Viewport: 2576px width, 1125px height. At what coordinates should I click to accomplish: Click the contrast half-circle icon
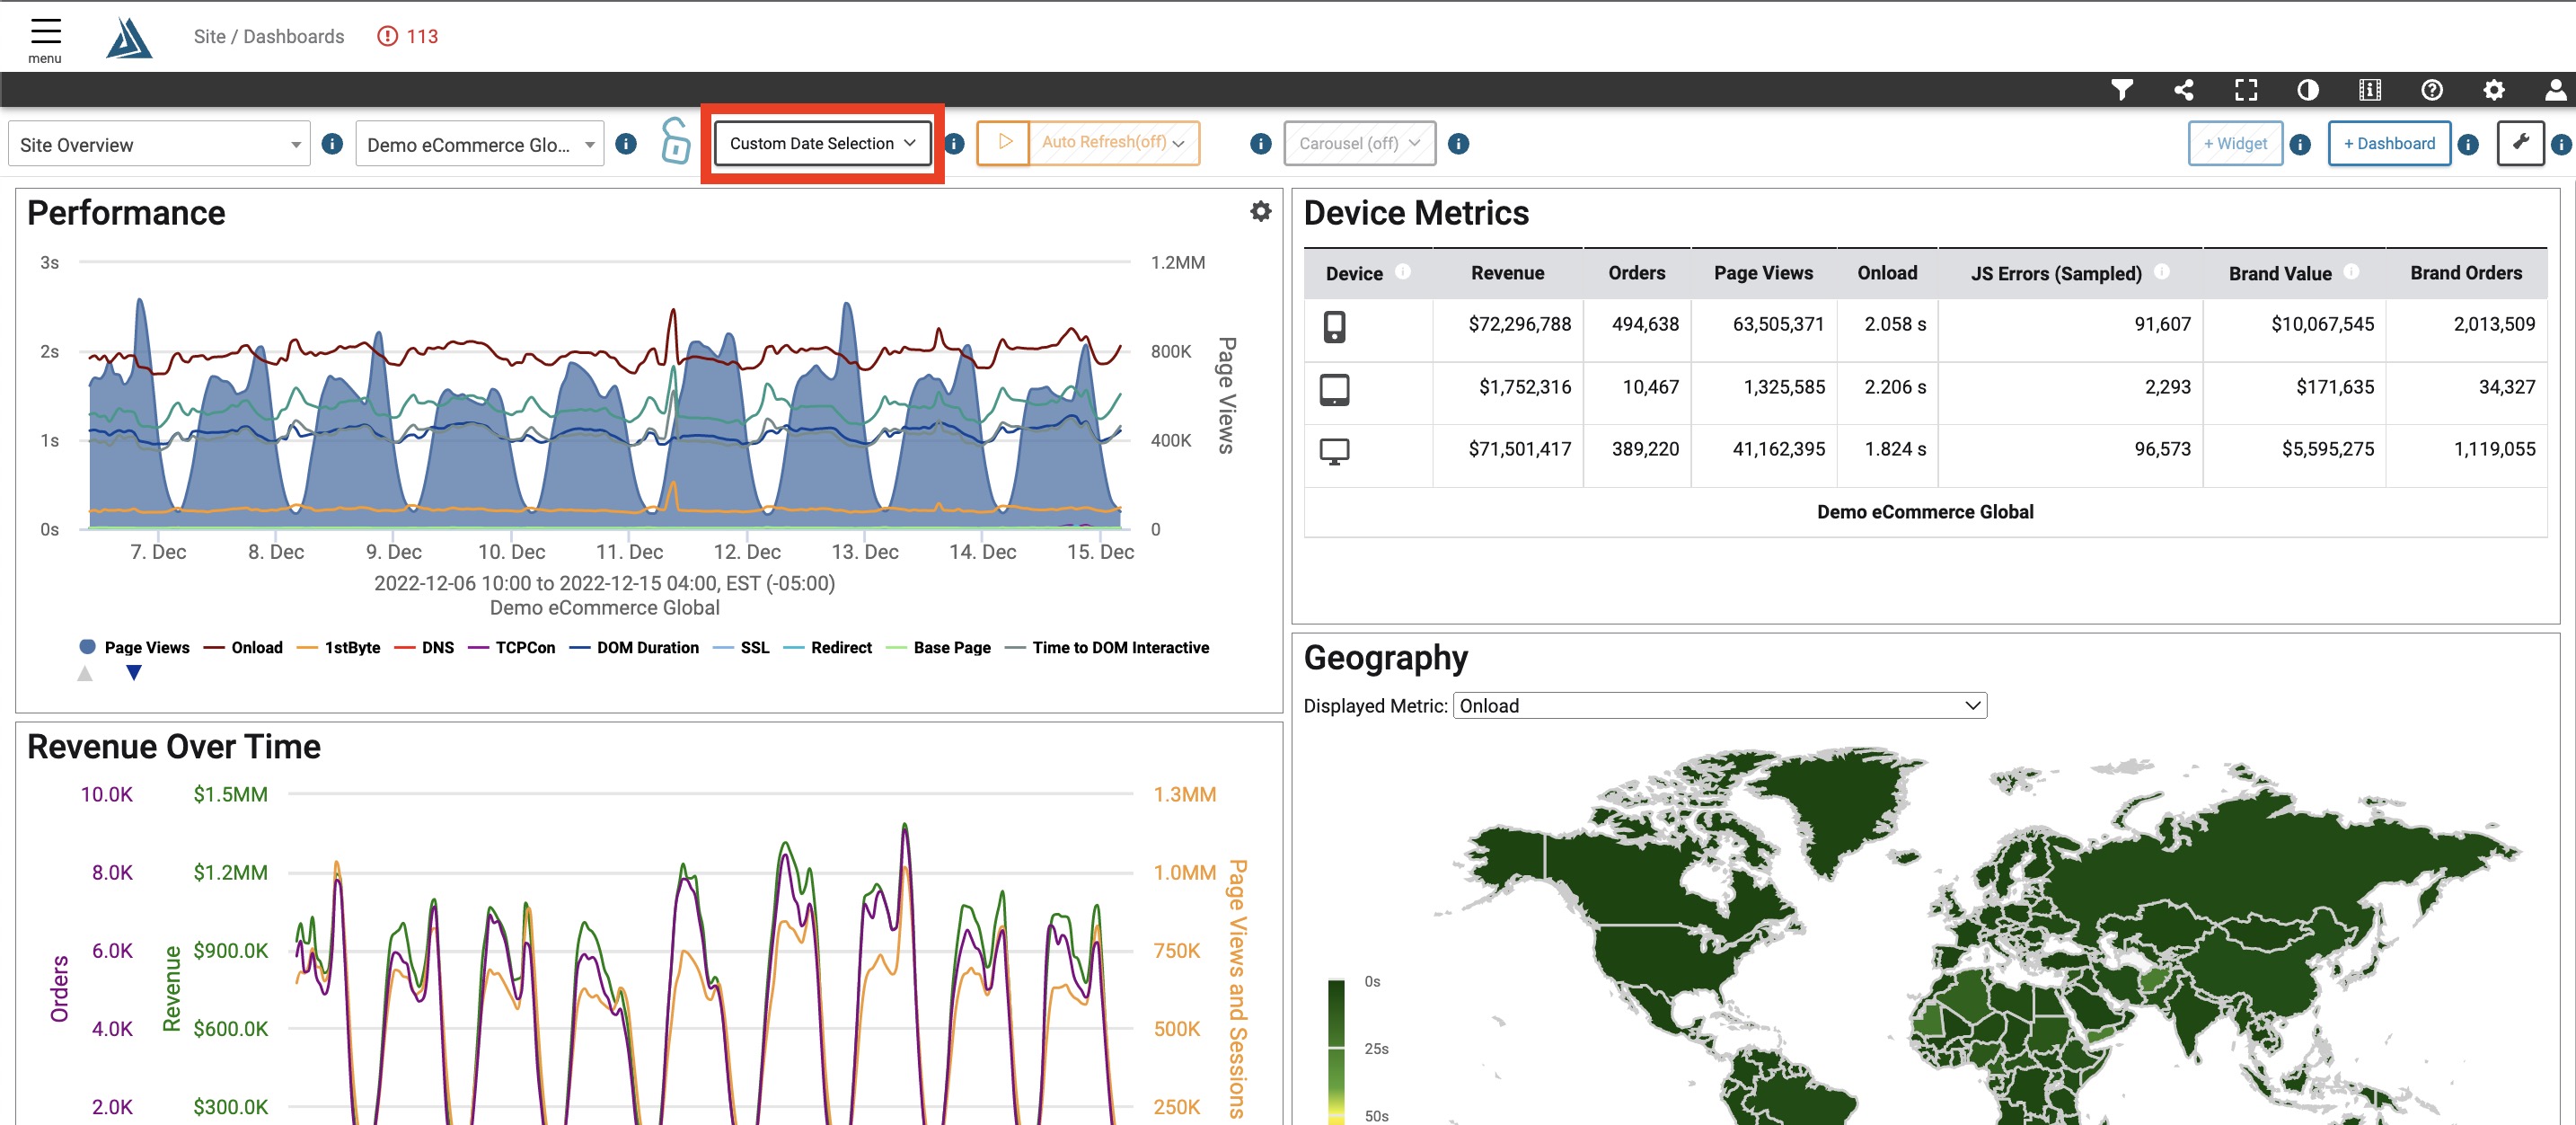(2307, 90)
